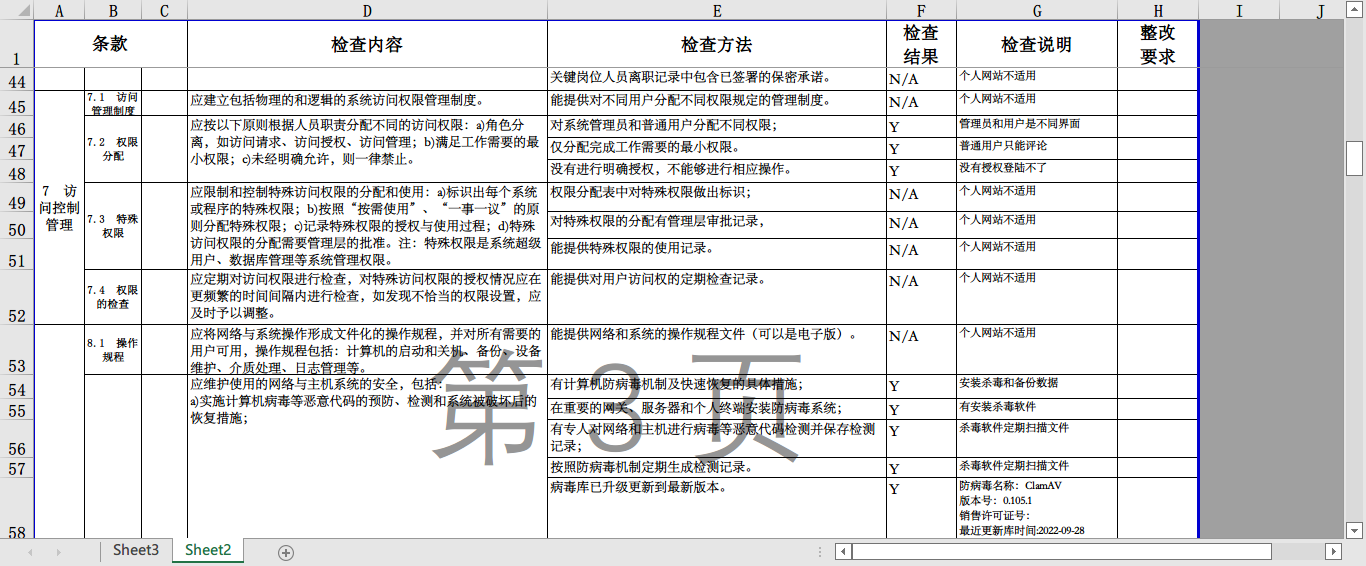Click cell 病毒库已升级更新到最新版本
Image resolution: width=1366 pixels, height=566 pixels.
tap(717, 509)
